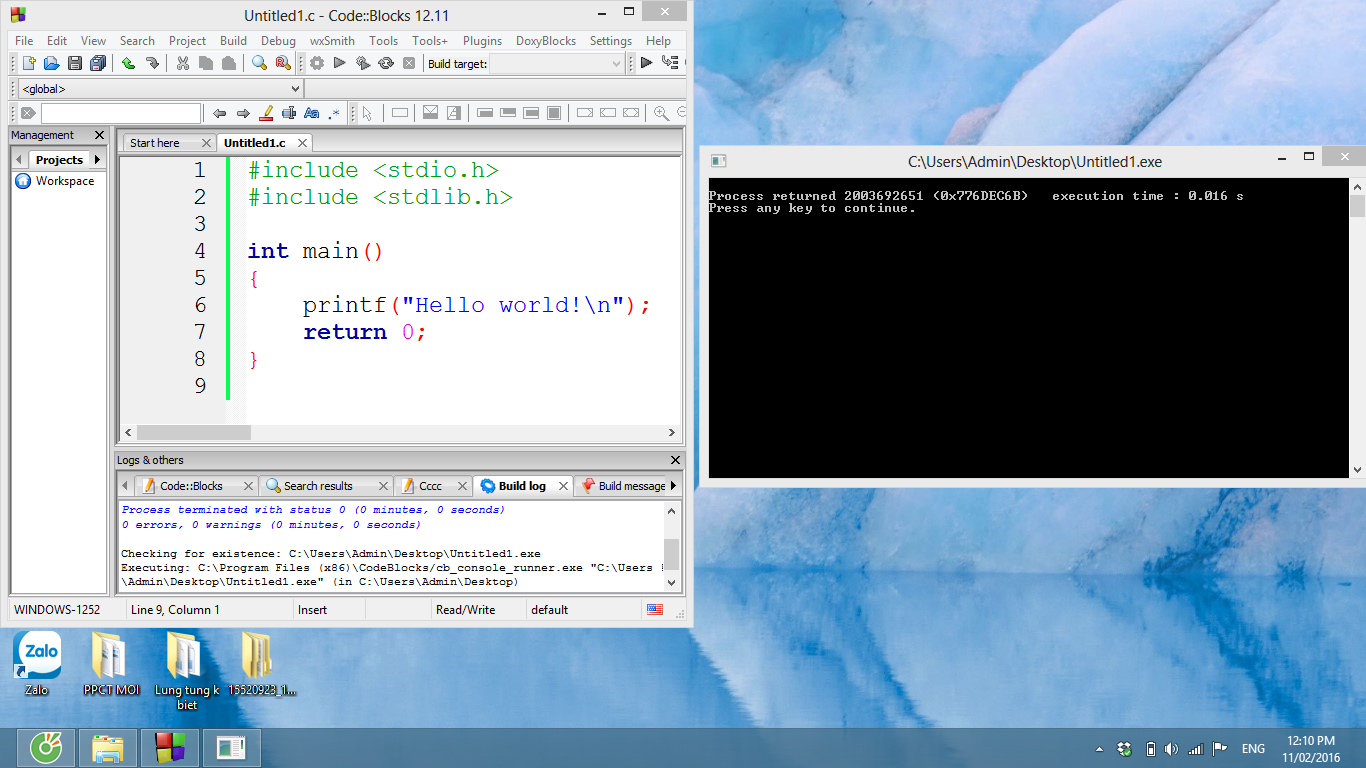This screenshot has width=1366, height=768.
Task: Click the Zalo desktop shortcut
Action: tap(38, 662)
